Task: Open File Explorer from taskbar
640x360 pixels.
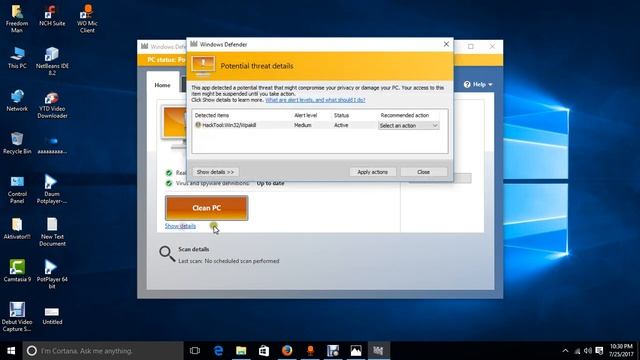Action: 241,351
